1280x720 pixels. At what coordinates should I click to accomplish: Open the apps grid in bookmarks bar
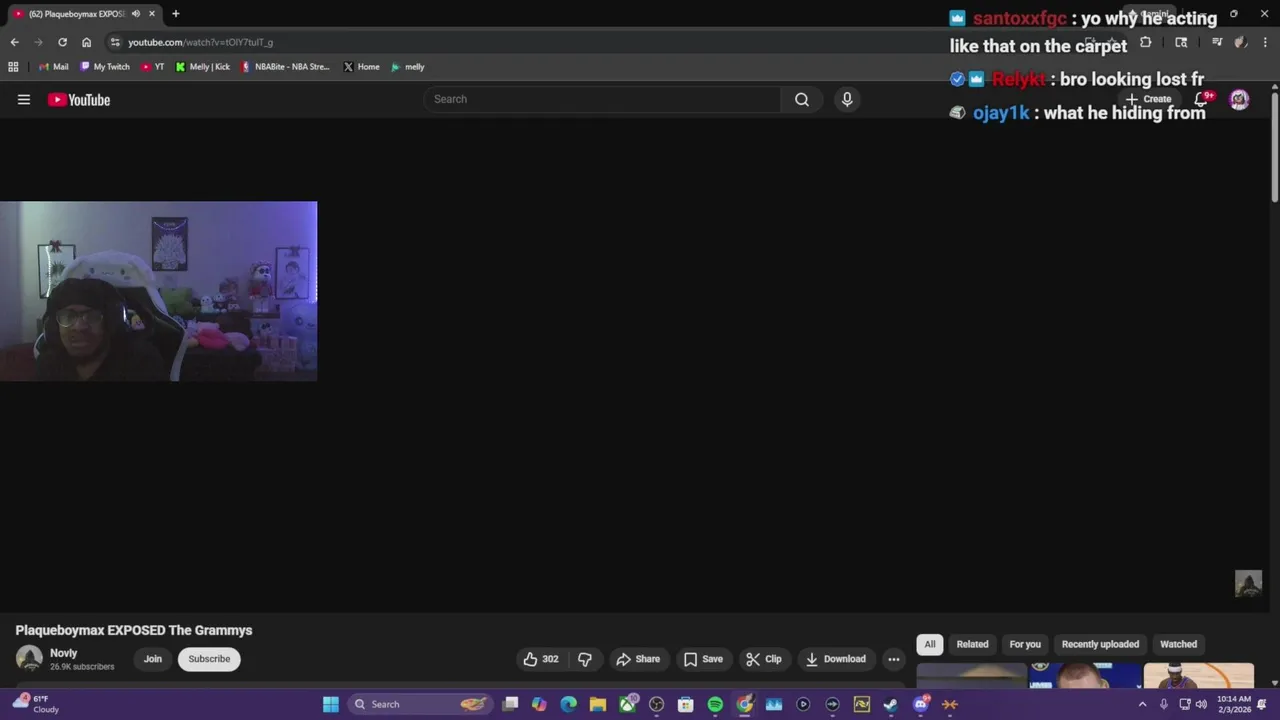tap(13, 67)
